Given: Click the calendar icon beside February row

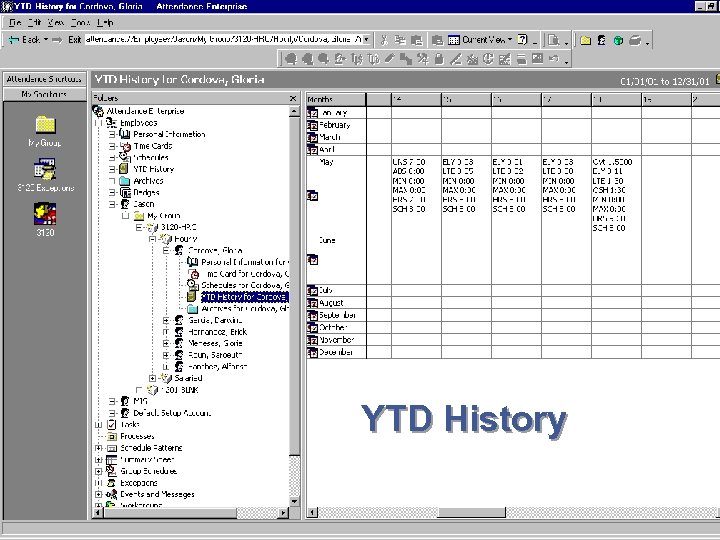Looking at the screenshot, I should pyautogui.click(x=312, y=125).
